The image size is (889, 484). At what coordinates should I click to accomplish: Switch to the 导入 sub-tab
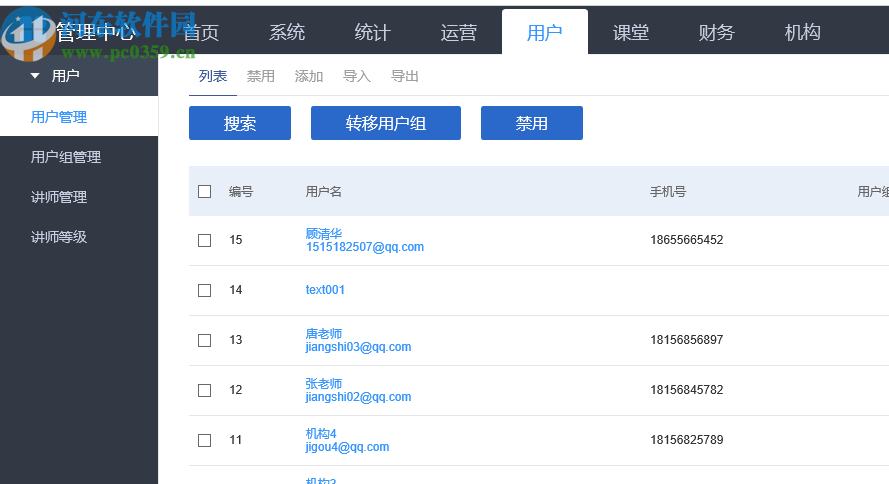coord(357,76)
